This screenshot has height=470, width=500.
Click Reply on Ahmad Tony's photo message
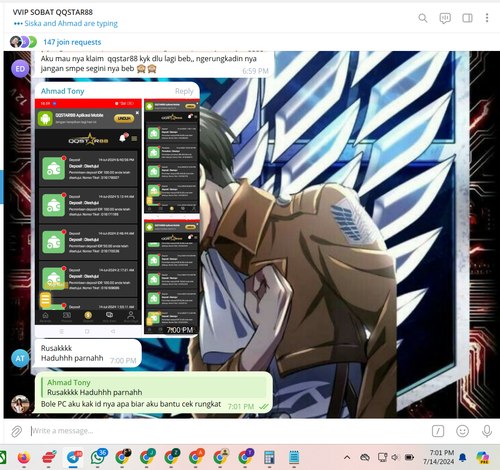[184, 91]
